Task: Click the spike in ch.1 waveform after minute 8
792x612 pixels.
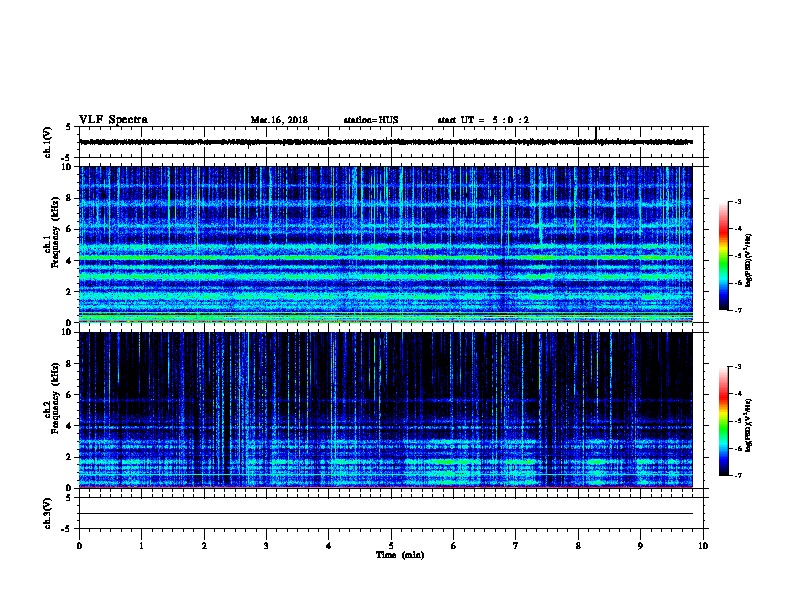Action: (x=596, y=133)
